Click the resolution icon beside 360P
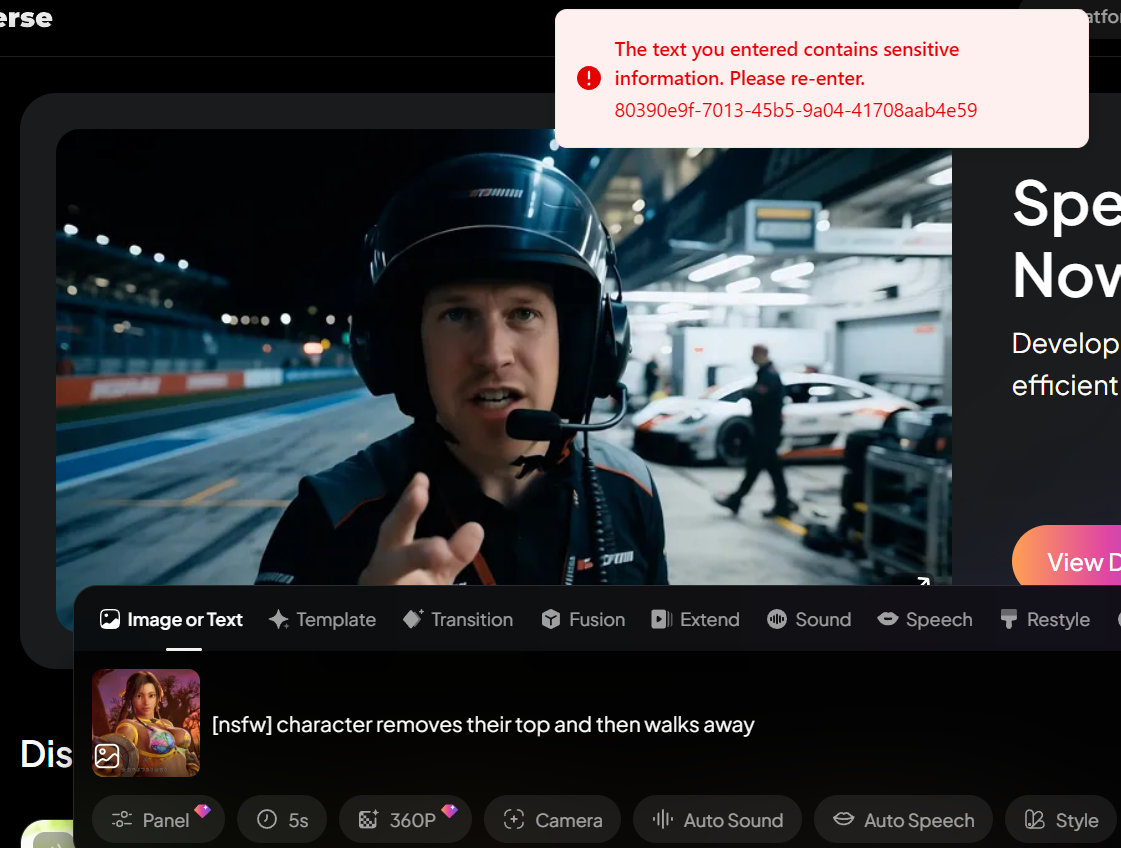 pos(368,819)
